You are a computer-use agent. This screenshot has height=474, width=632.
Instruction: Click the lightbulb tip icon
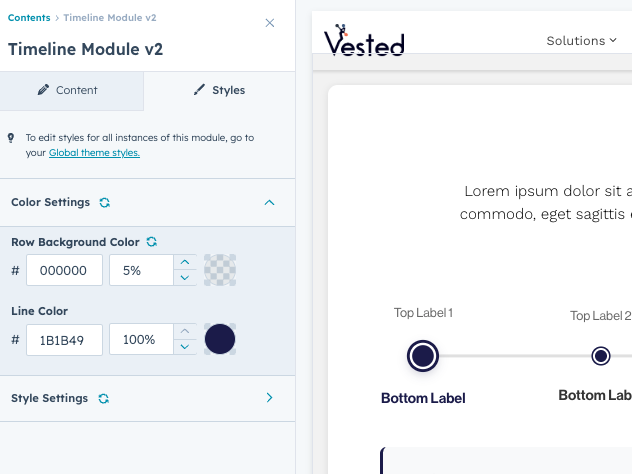11,138
